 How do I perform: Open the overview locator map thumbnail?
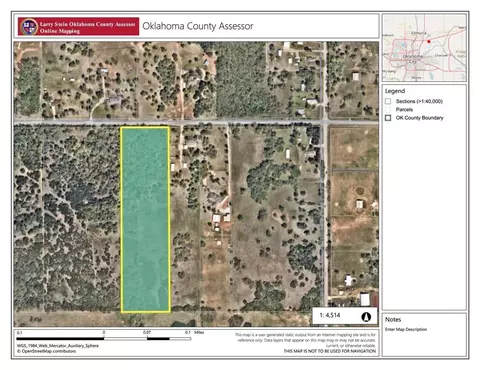(x=424, y=48)
